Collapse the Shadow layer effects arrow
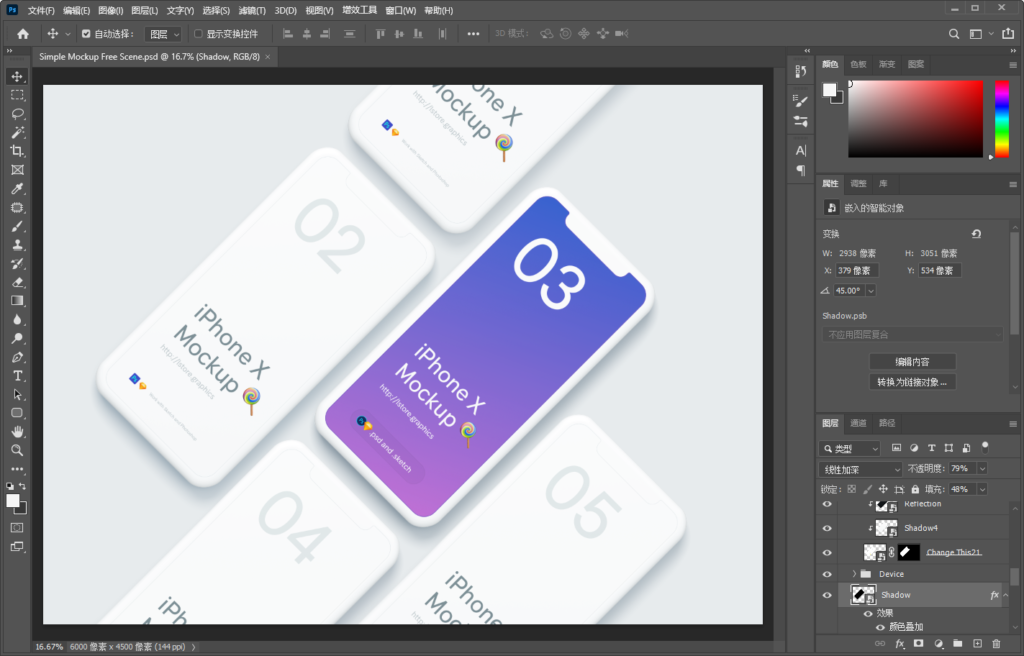Viewport: 1024px width, 656px height. (x=1006, y=595)
